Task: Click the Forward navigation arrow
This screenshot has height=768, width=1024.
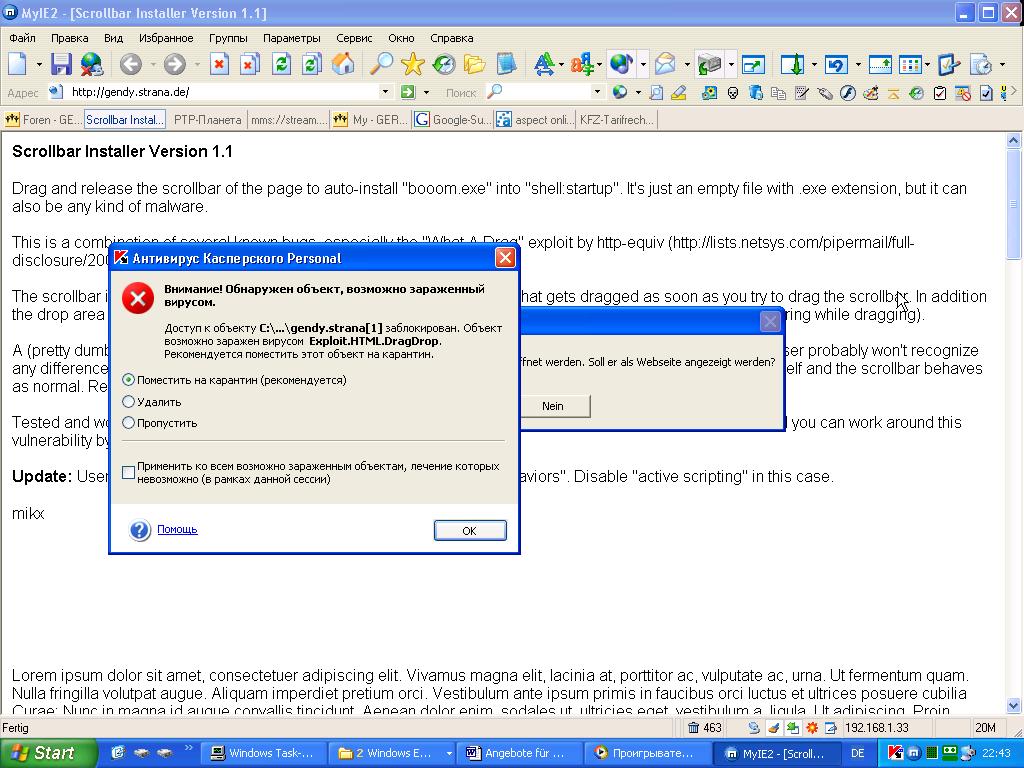Action: [174, 64]
